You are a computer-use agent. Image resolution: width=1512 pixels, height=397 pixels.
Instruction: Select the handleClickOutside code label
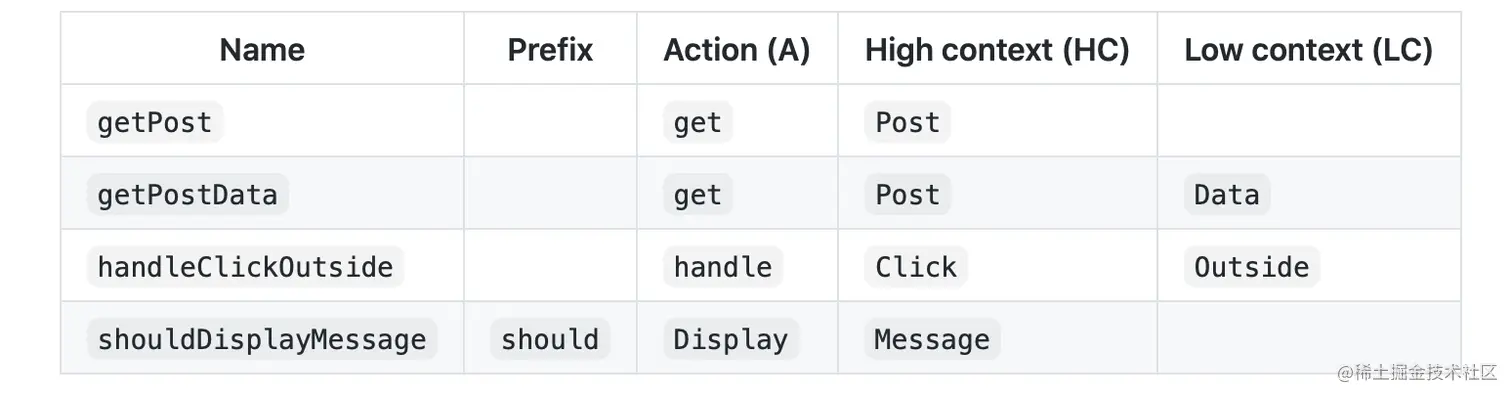(x=245, y=267)
